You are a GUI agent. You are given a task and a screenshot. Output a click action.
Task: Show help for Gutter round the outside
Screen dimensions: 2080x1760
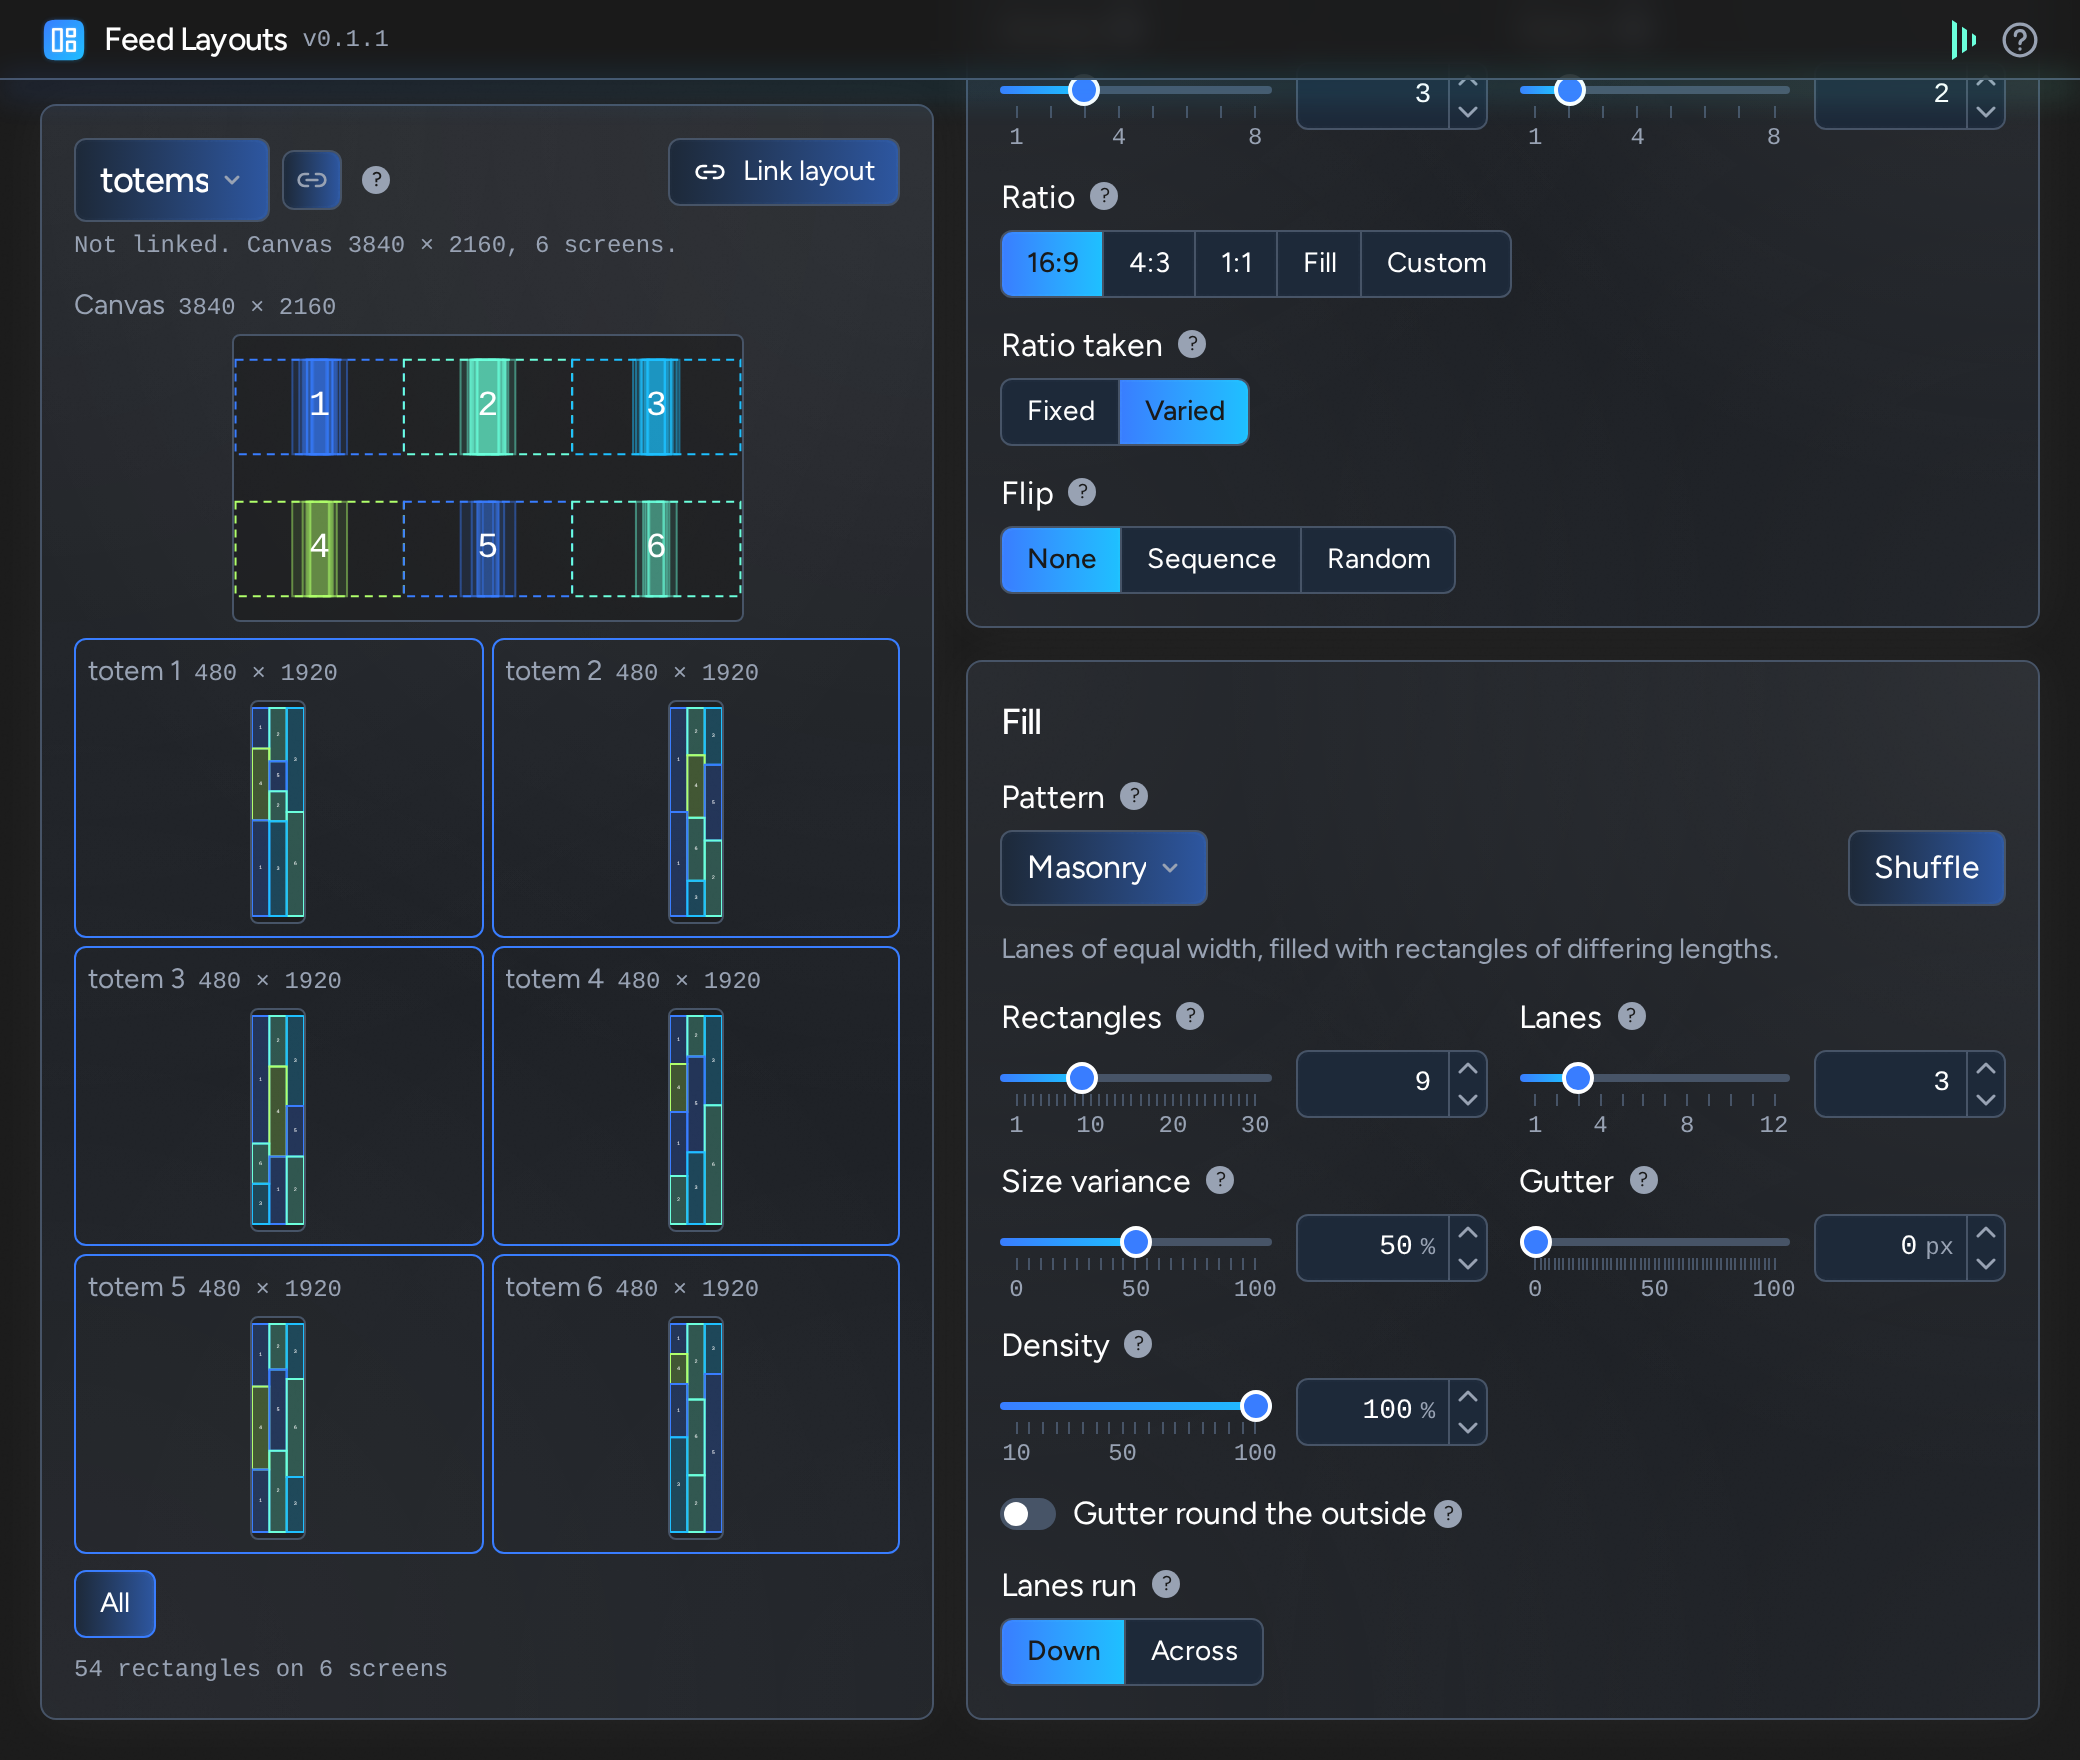tap(1448, 1514)
